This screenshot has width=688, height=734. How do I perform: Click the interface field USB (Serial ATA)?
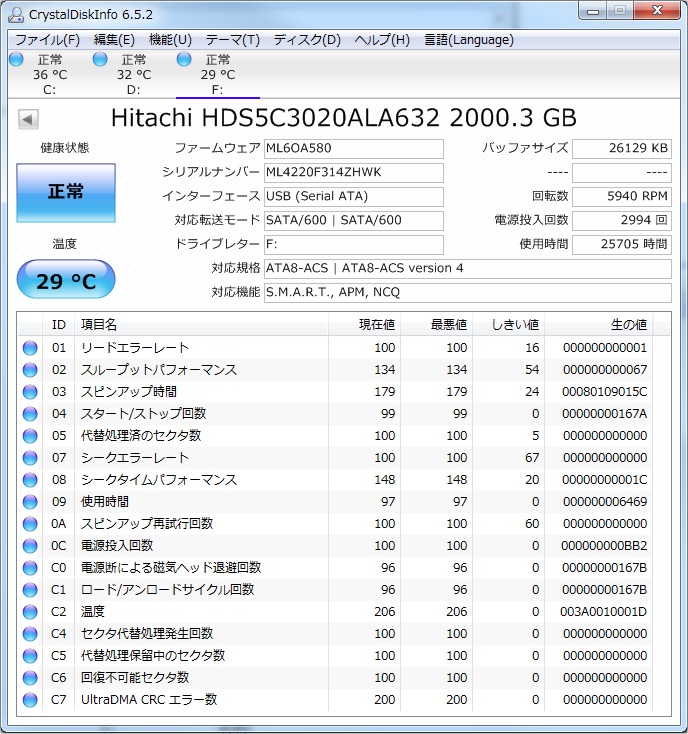click(x=353, y=197)
